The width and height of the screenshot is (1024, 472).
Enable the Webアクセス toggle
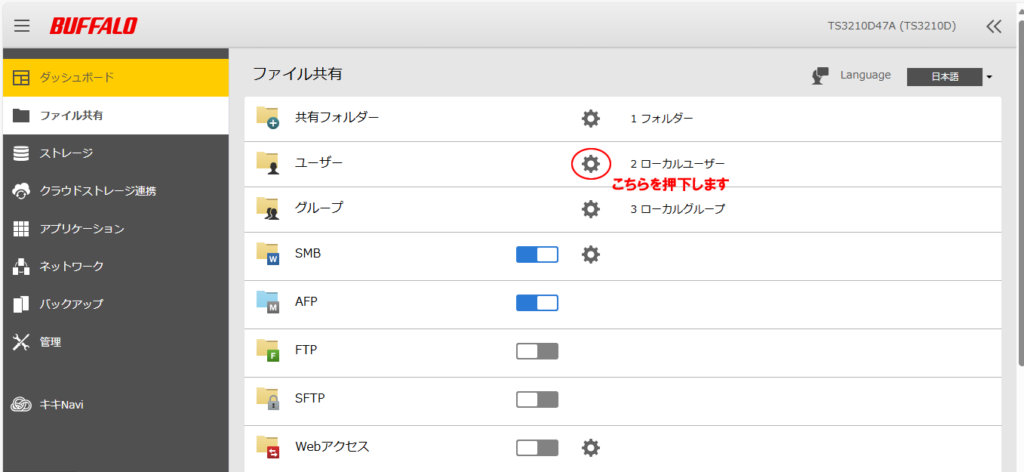click(x=537, y=448)
